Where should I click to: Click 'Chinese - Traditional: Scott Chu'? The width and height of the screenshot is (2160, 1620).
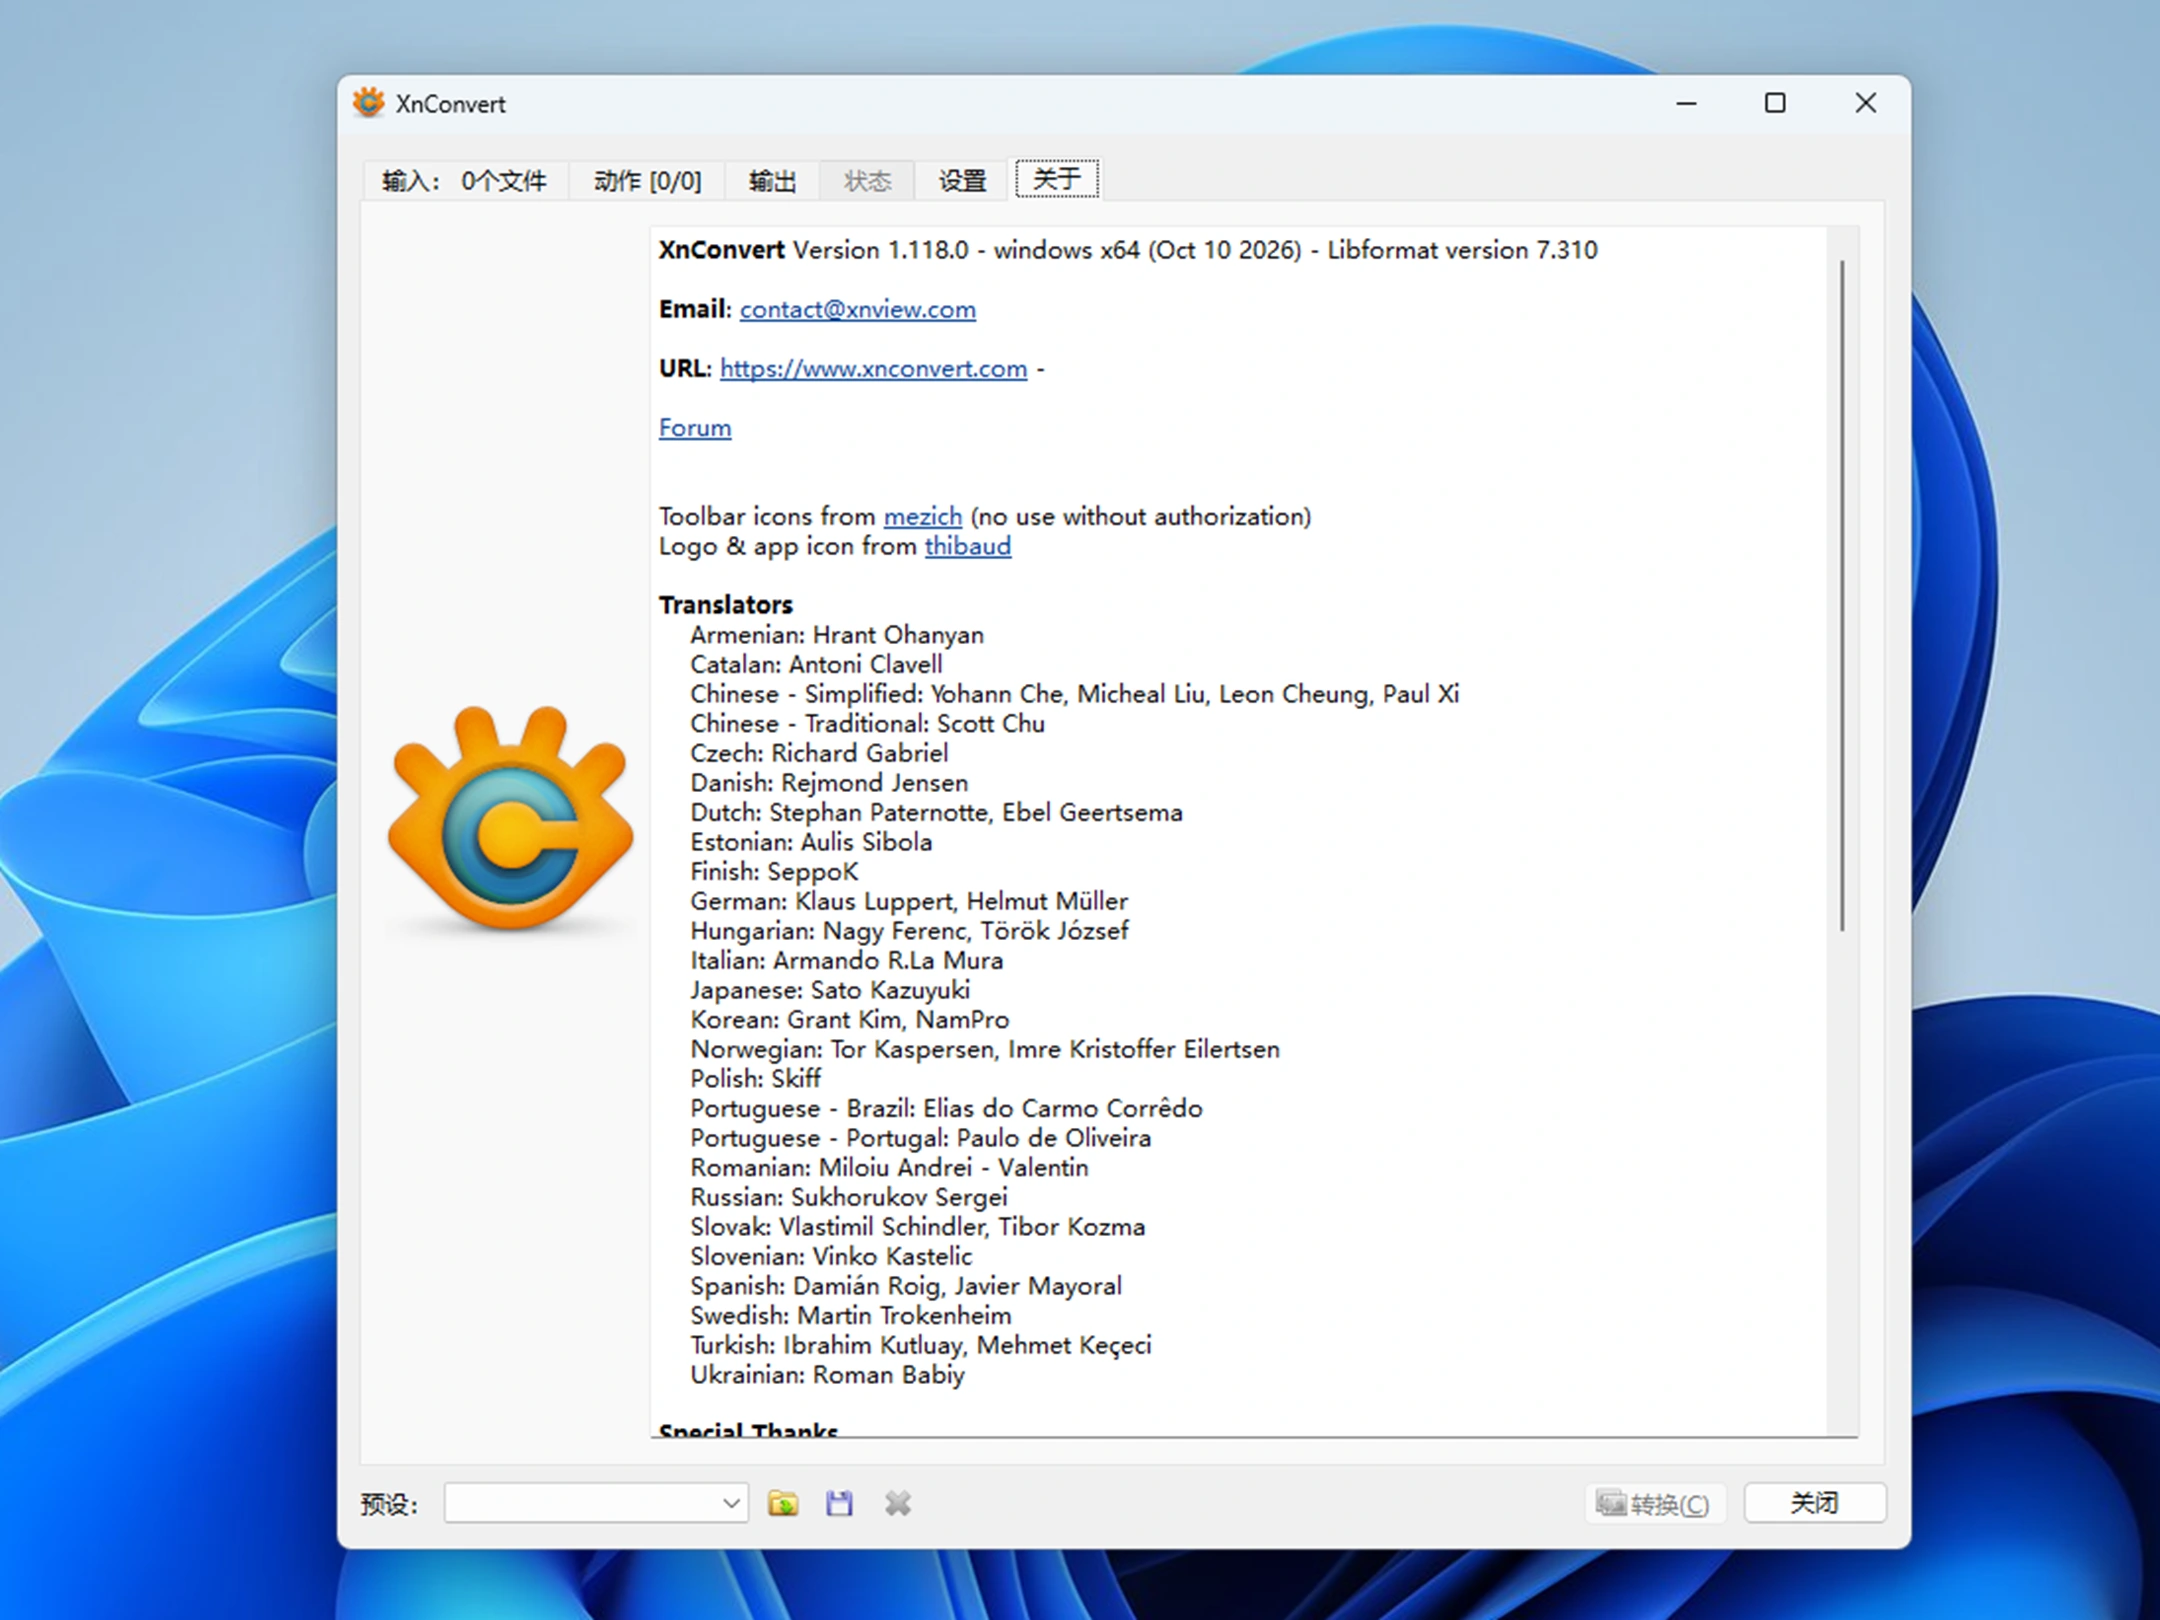coord(867,724)
